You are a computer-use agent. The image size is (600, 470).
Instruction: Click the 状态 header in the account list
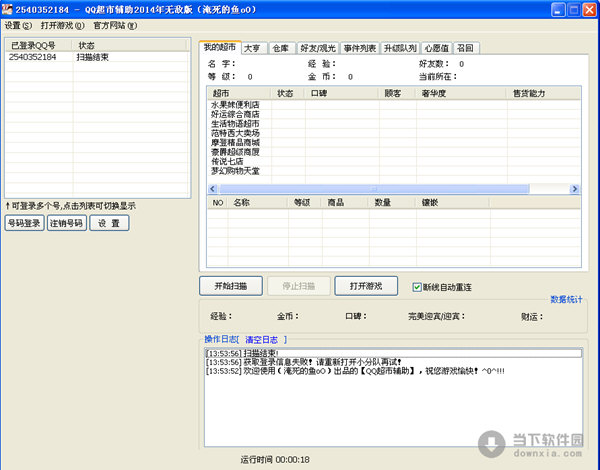[130, 46]
